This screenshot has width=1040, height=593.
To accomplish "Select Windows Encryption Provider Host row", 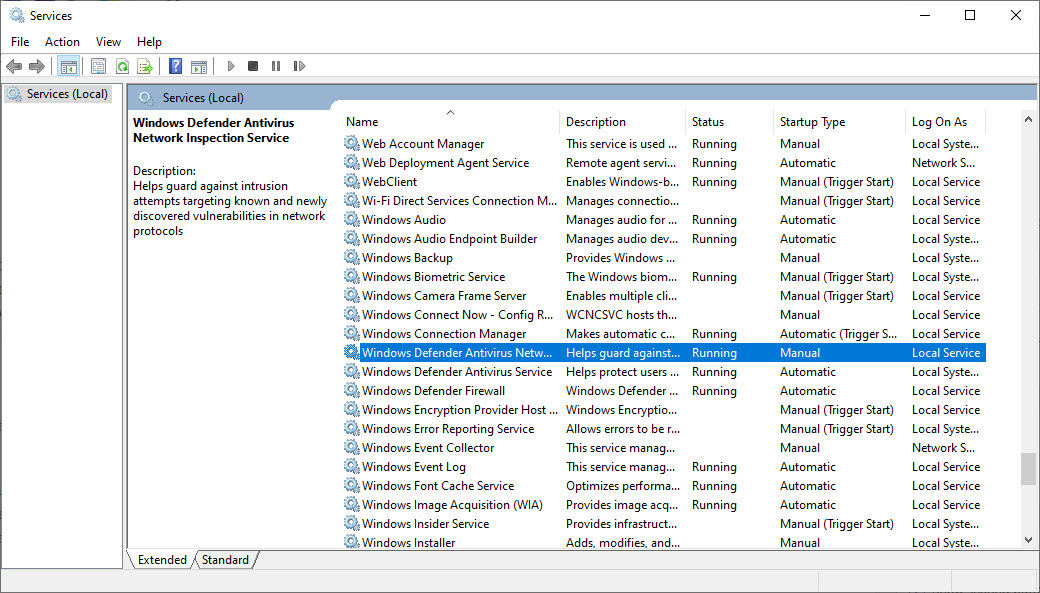I will point(664,410).
